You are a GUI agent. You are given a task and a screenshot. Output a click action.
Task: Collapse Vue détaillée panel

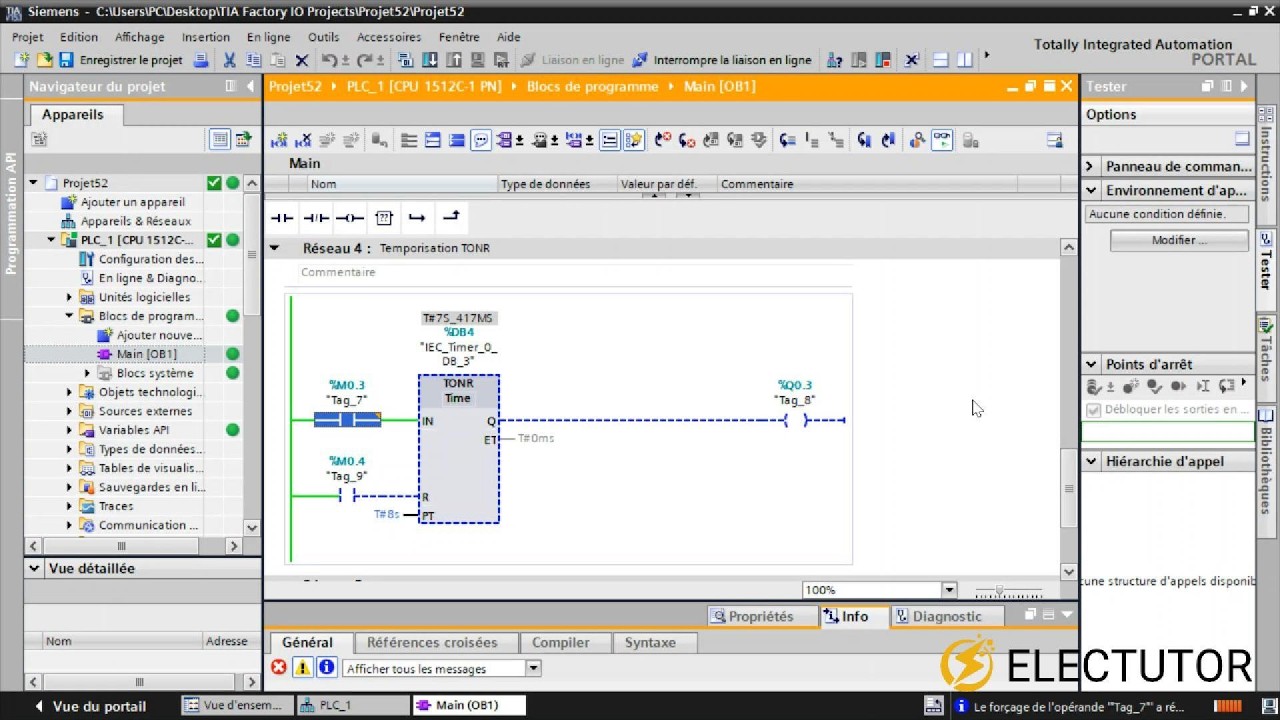[35, 568]
